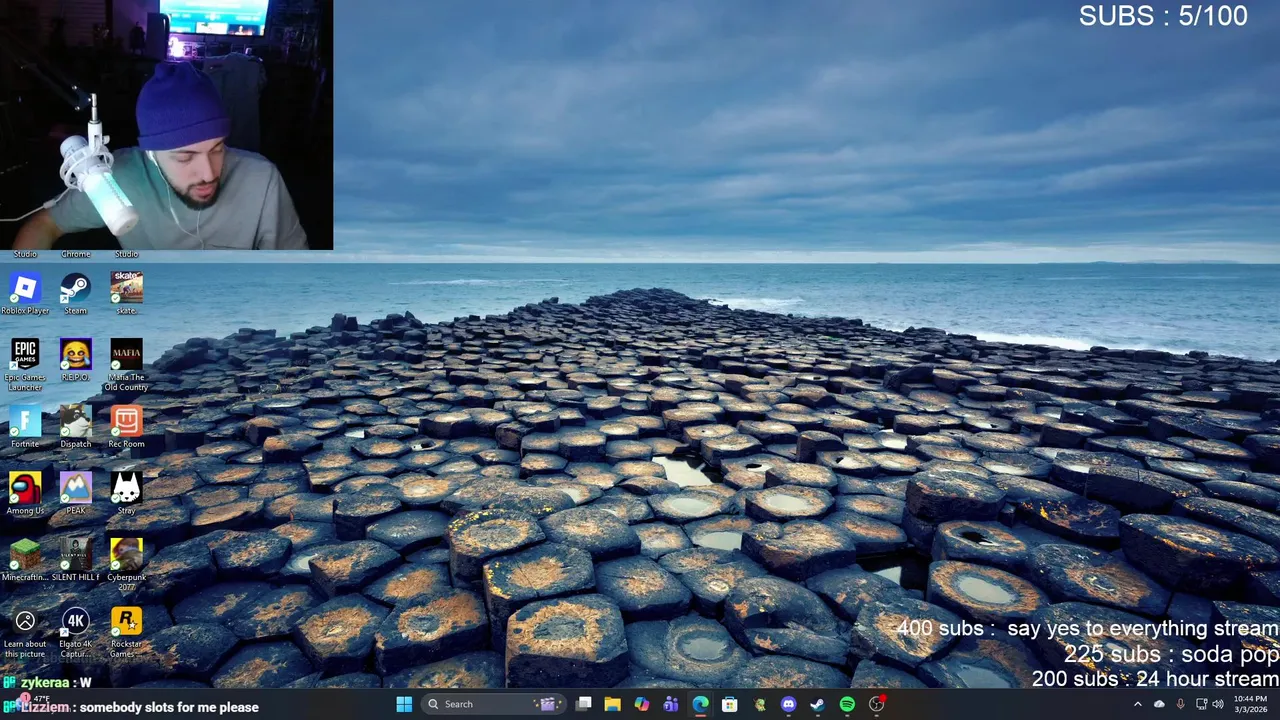Screen dimensions: 1280x720
Task: Launch Copilot from the taskbar
Action: [x=642, y=704]
